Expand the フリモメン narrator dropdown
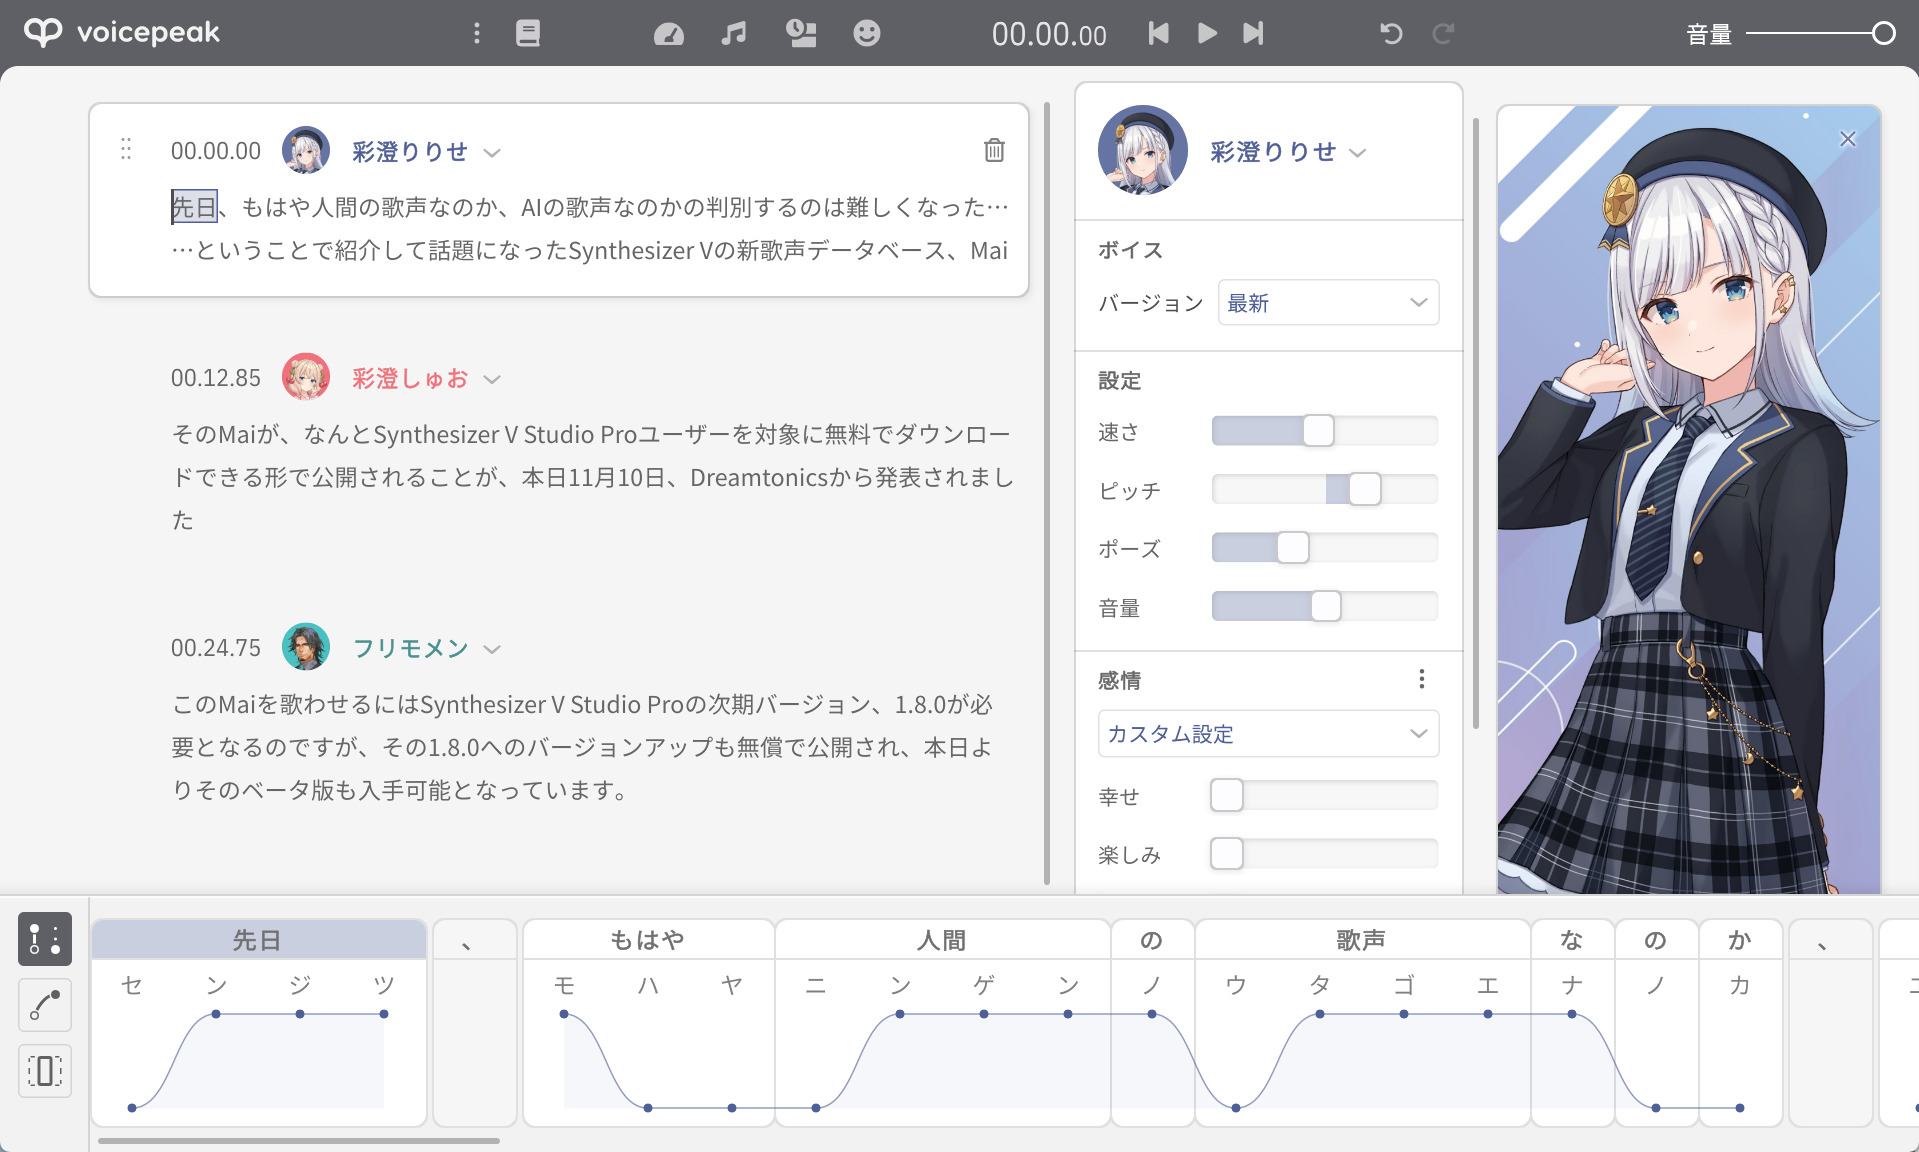 pyautogui.click(x=492, y=649)
